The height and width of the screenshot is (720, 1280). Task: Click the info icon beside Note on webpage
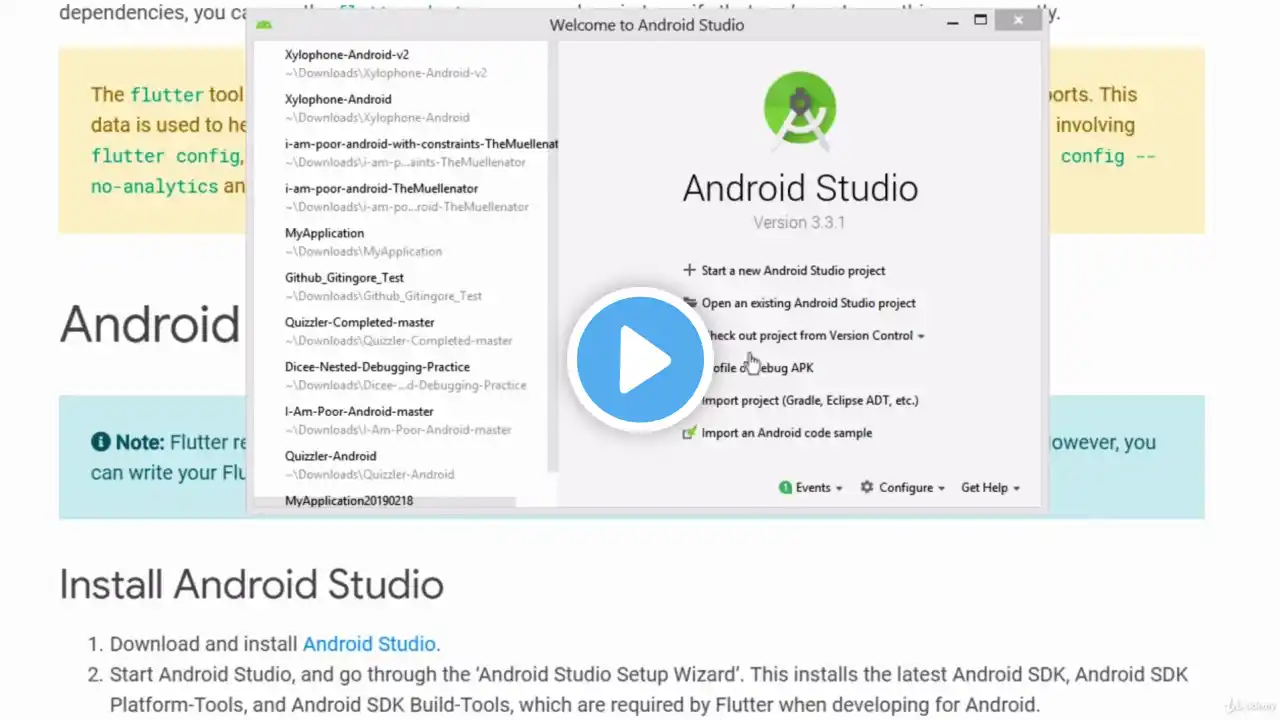click(100, 442)
